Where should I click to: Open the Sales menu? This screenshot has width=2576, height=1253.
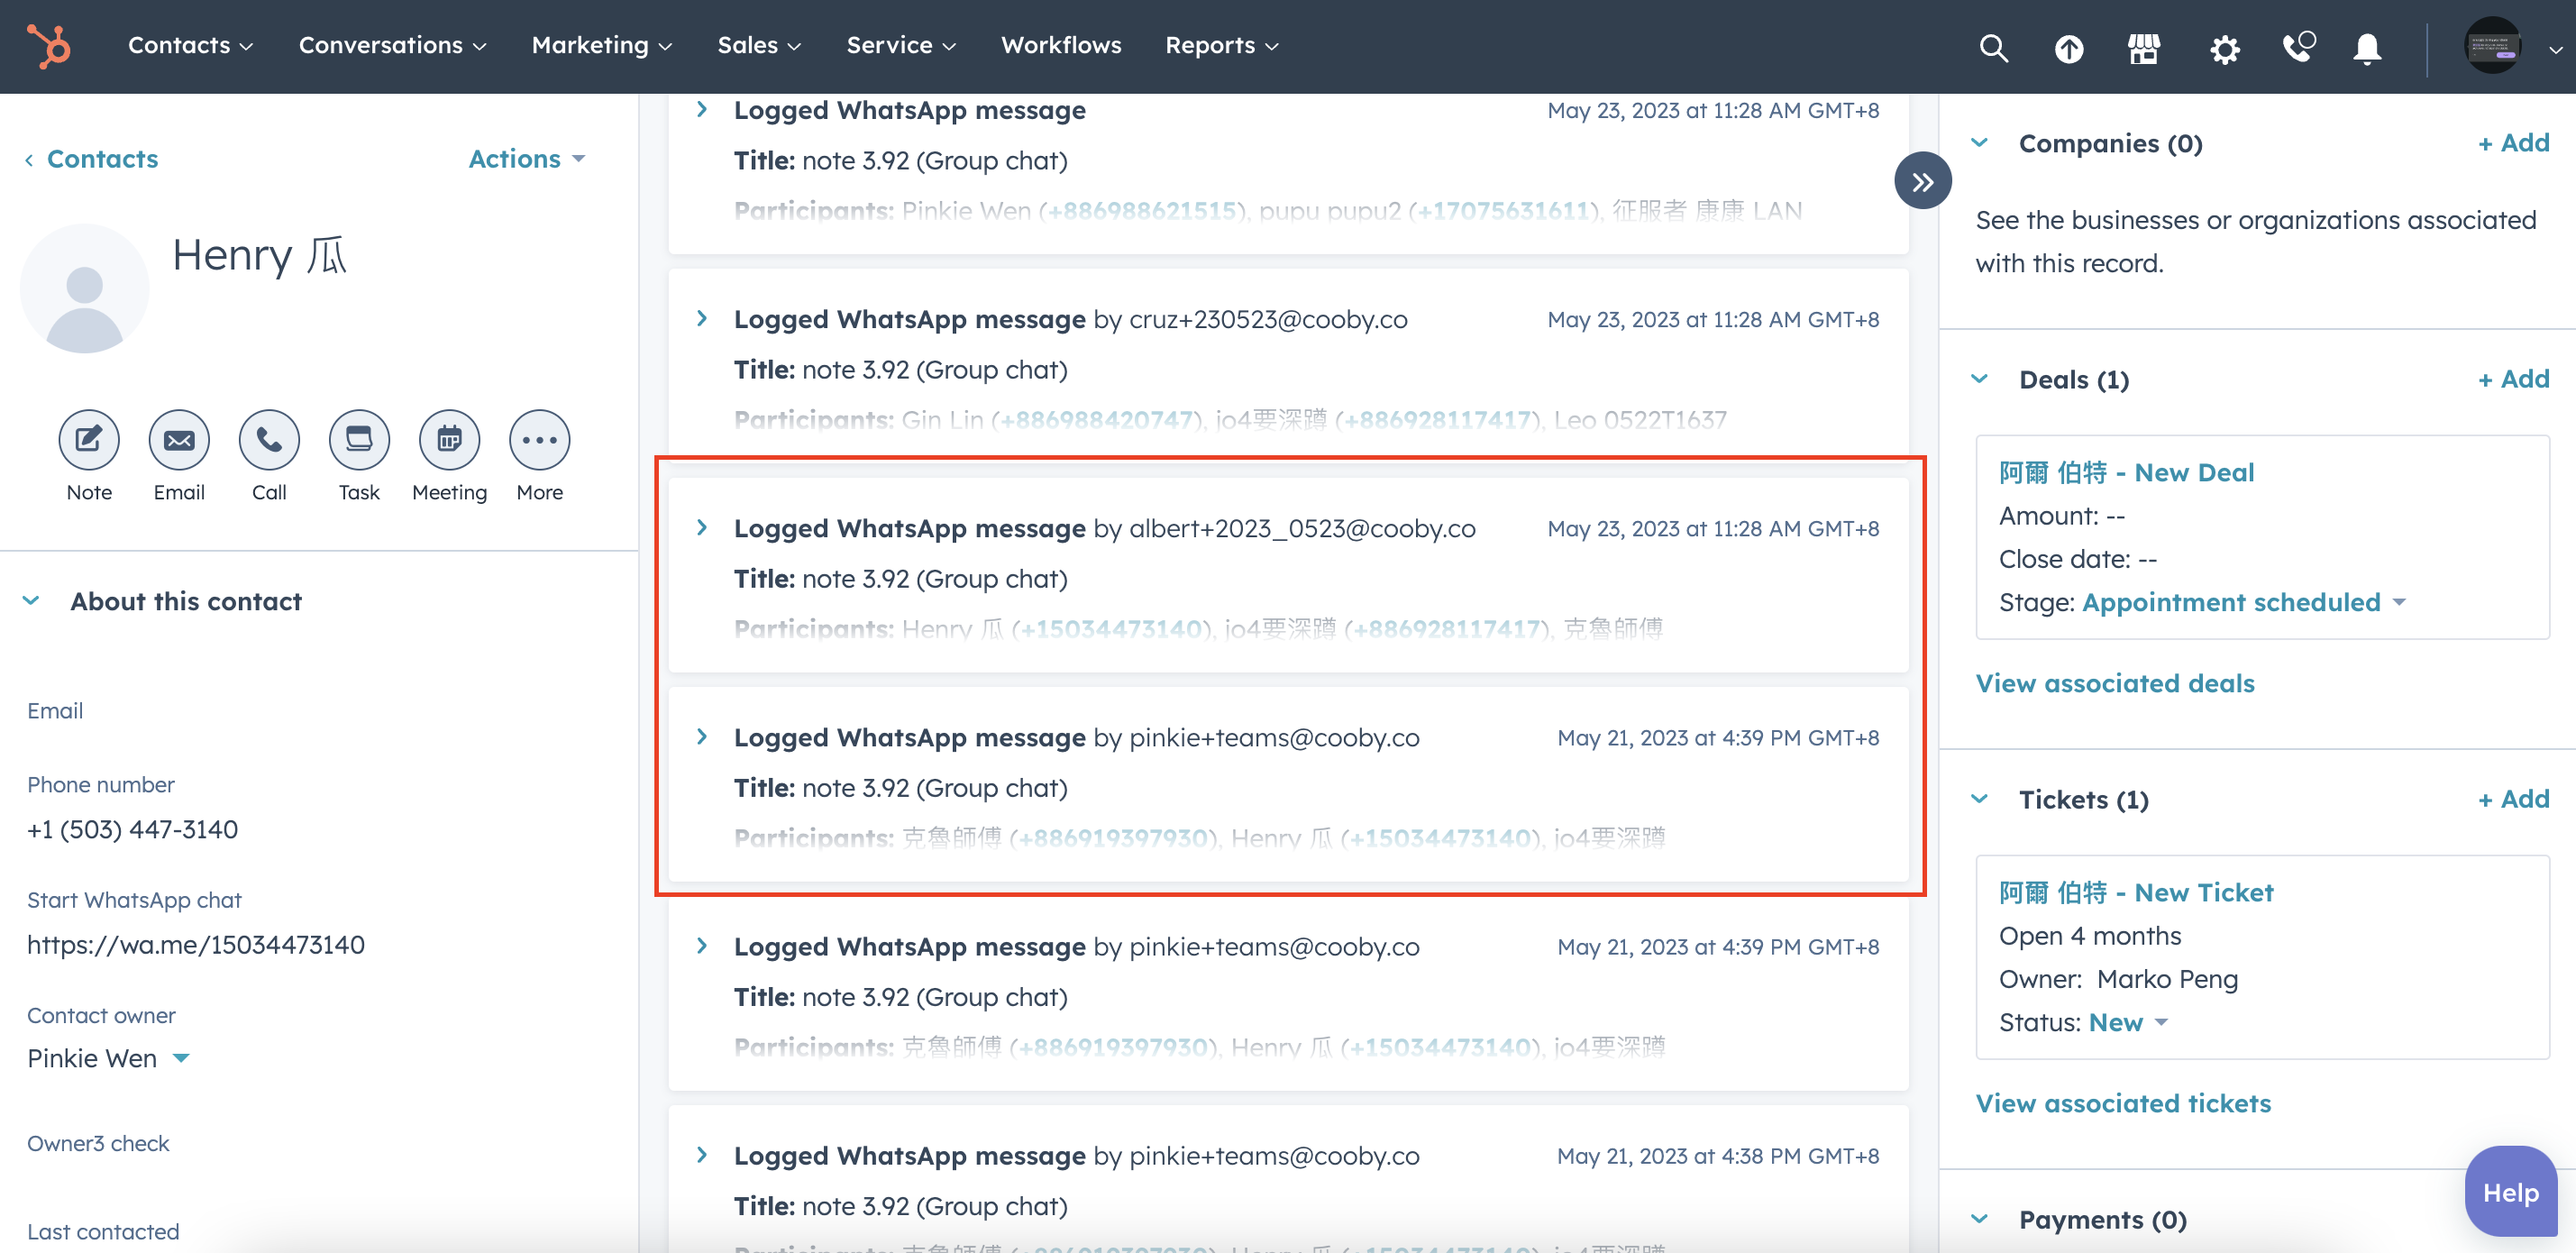coord(759,45)
